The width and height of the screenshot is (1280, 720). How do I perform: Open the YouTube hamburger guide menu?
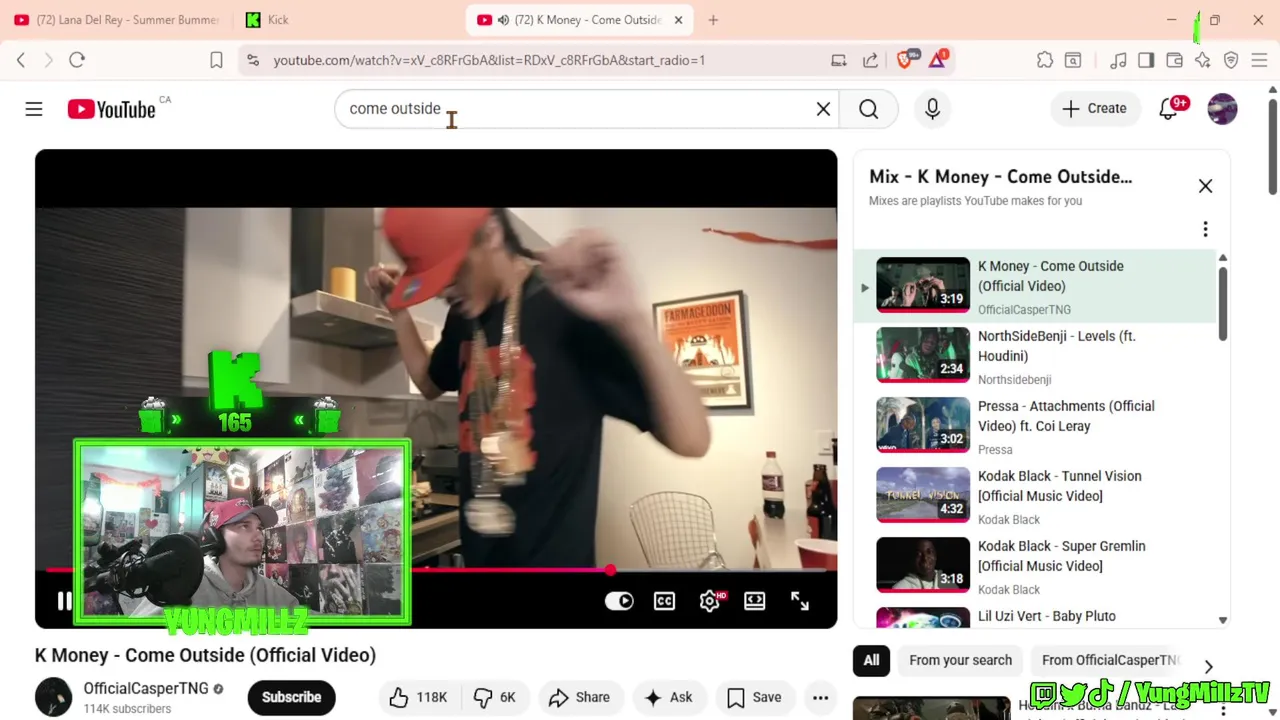click(34, 109)
